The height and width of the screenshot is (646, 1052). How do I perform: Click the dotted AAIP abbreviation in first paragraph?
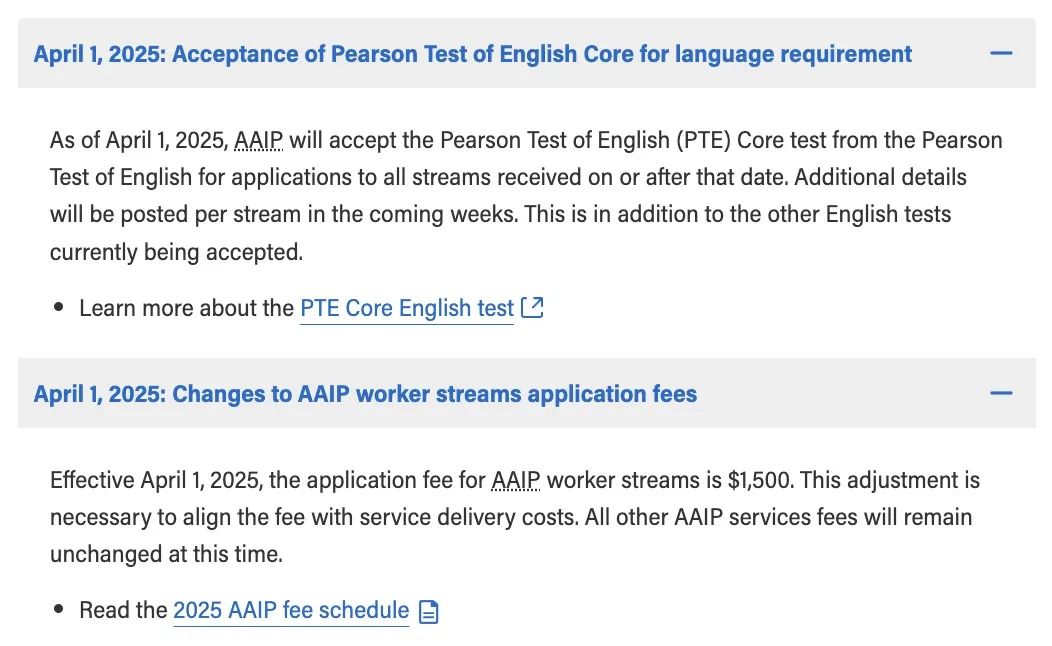pos(258,140)
